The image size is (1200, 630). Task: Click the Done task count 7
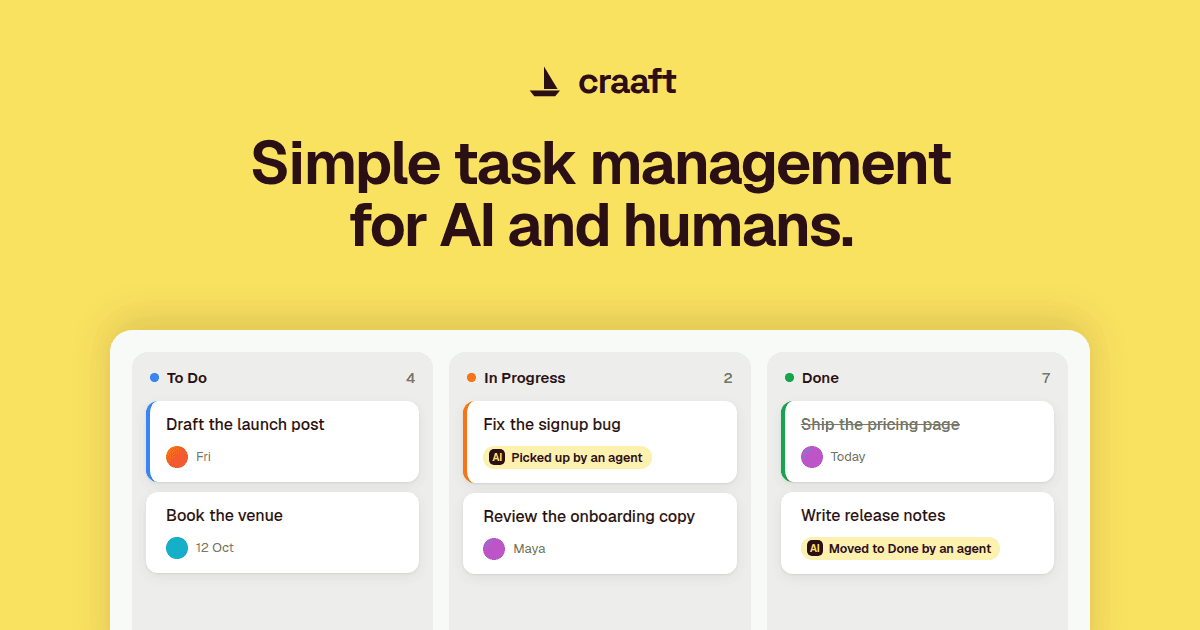[1046, 378]
